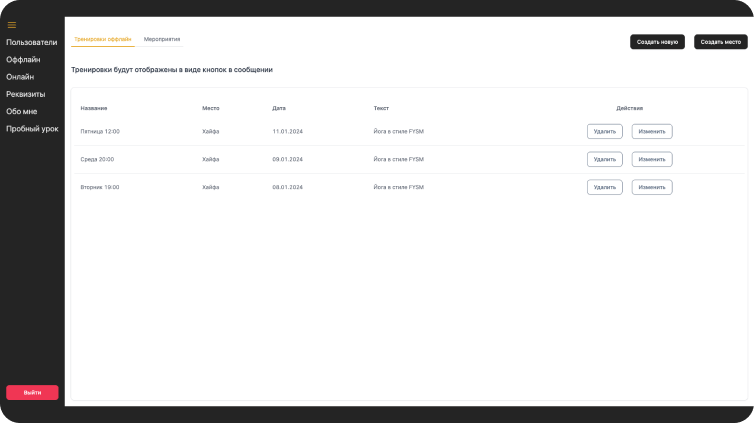754x423 pixels.
Task: Edit the Пятница 12:00 training
Action: click(651, 131)
